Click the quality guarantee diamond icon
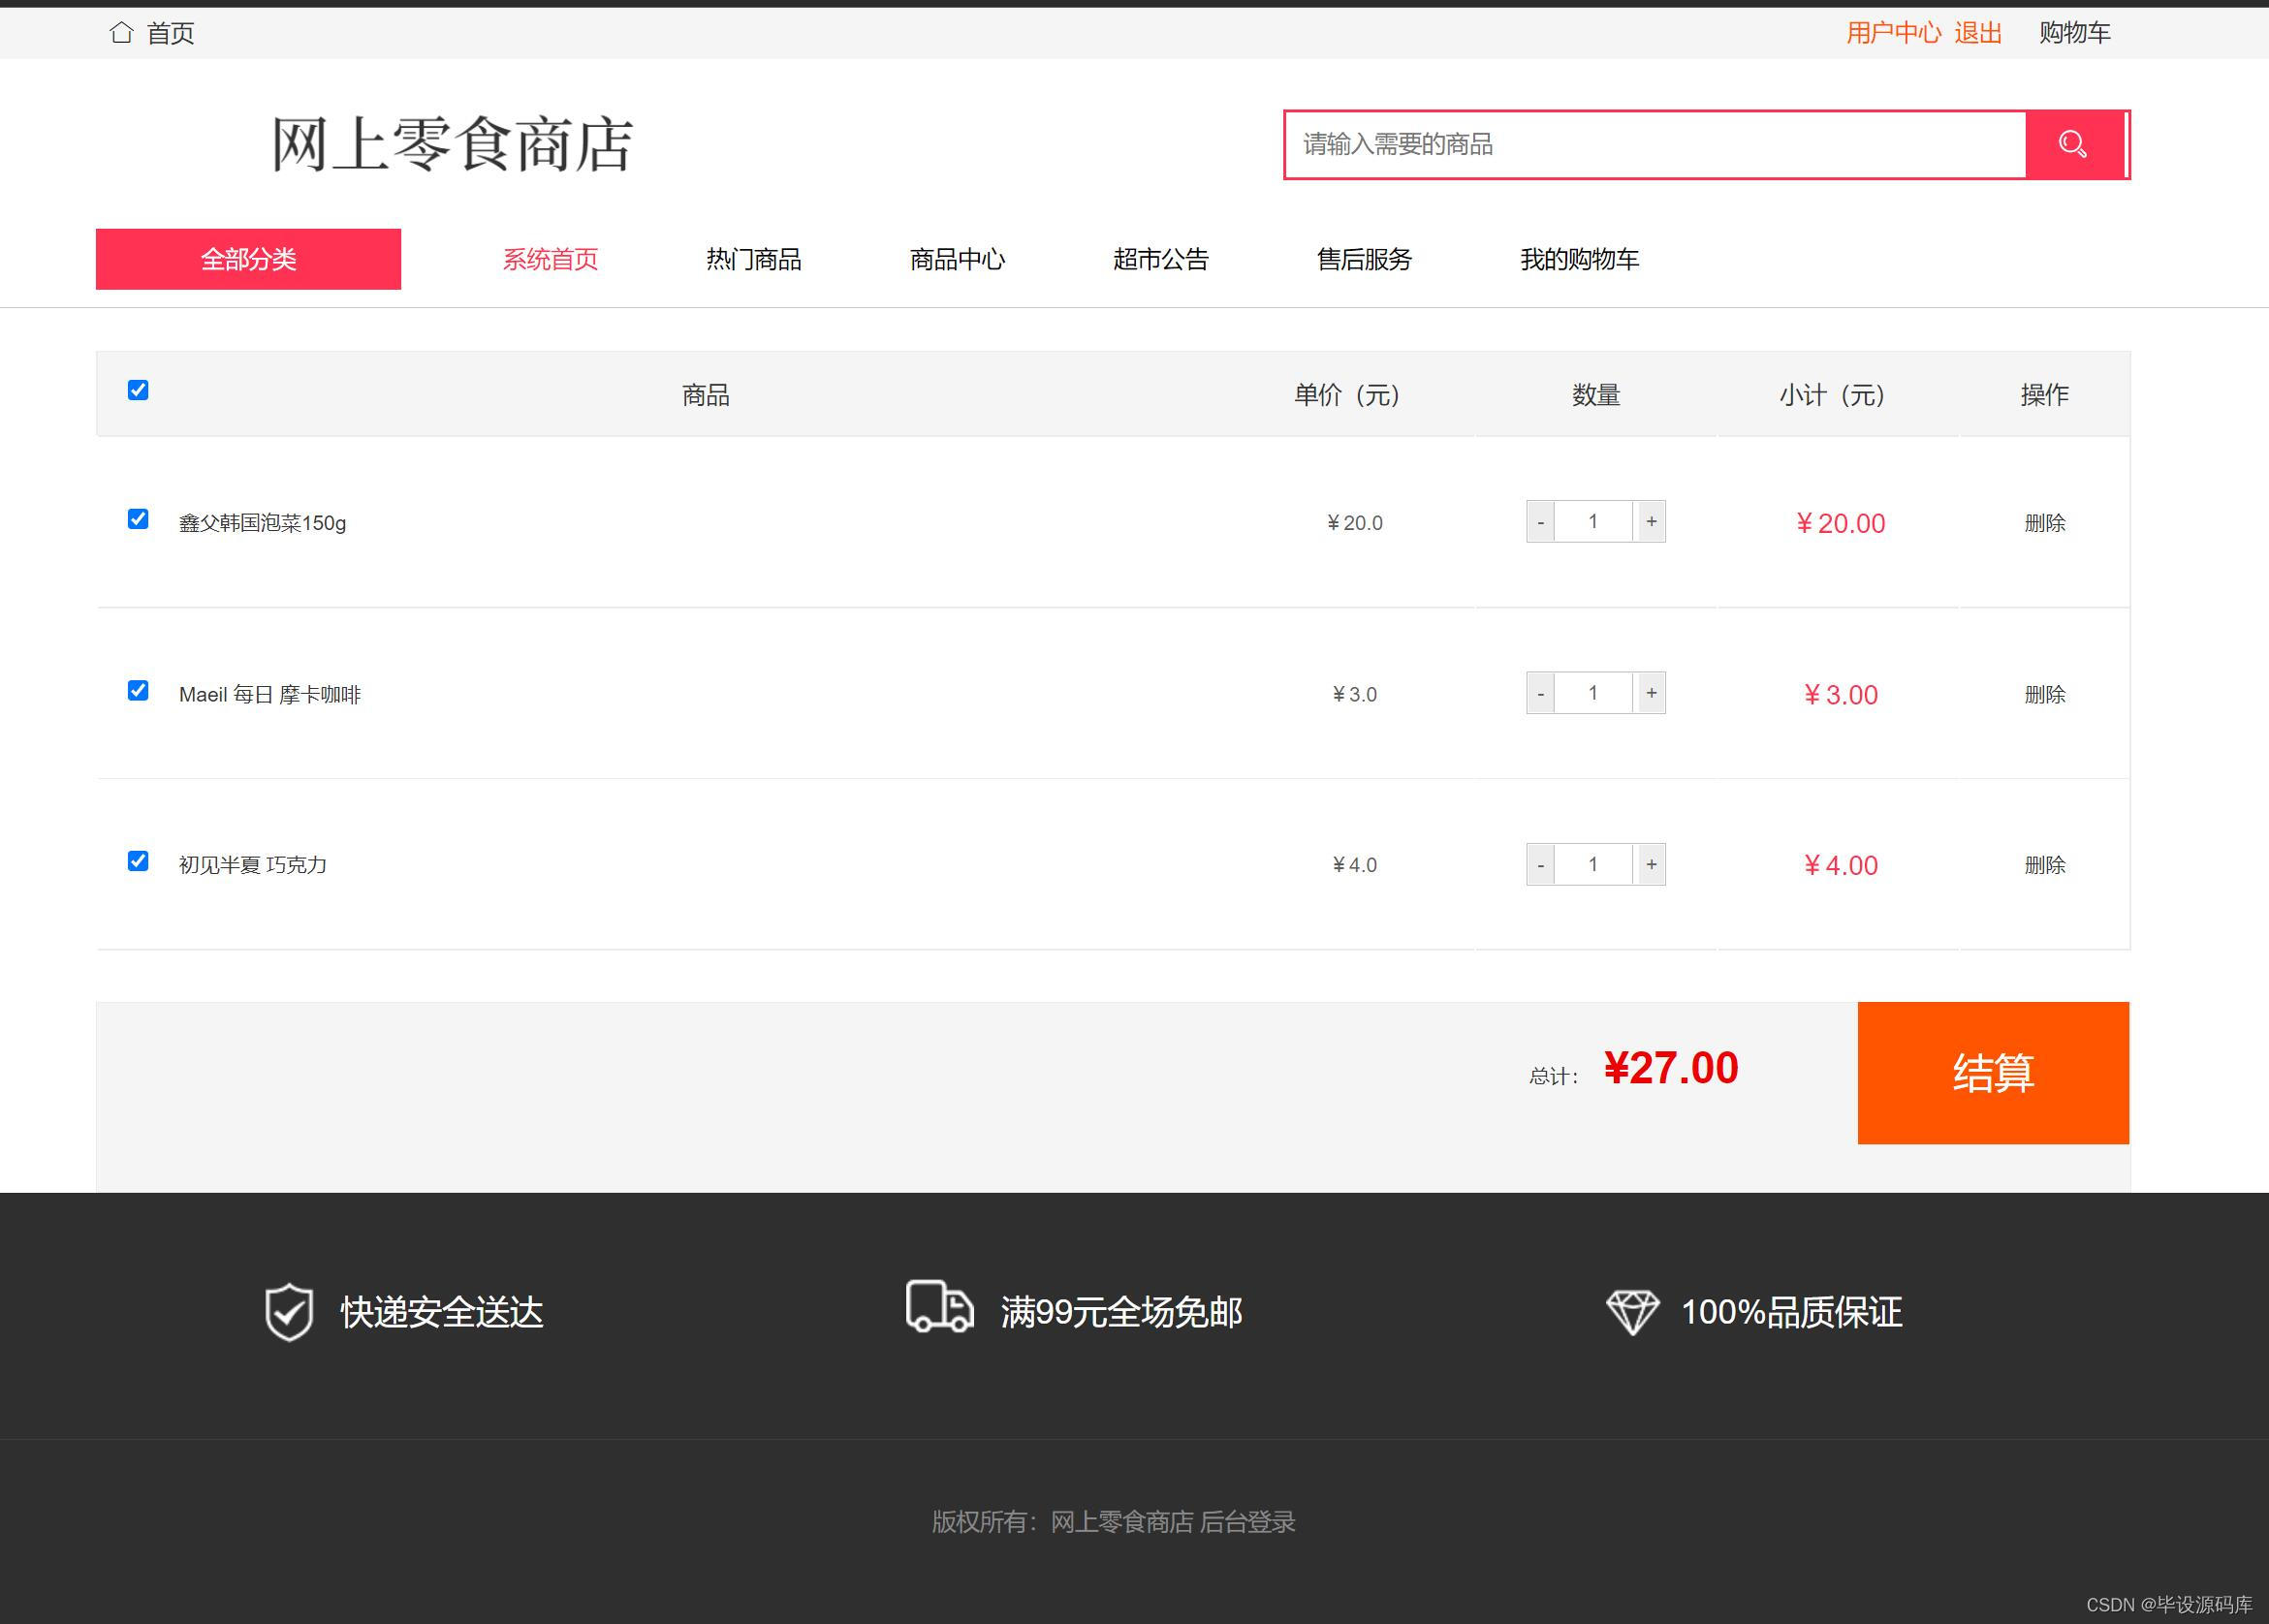This screenshot has width=2269, height=1624. [1632, 1311]
